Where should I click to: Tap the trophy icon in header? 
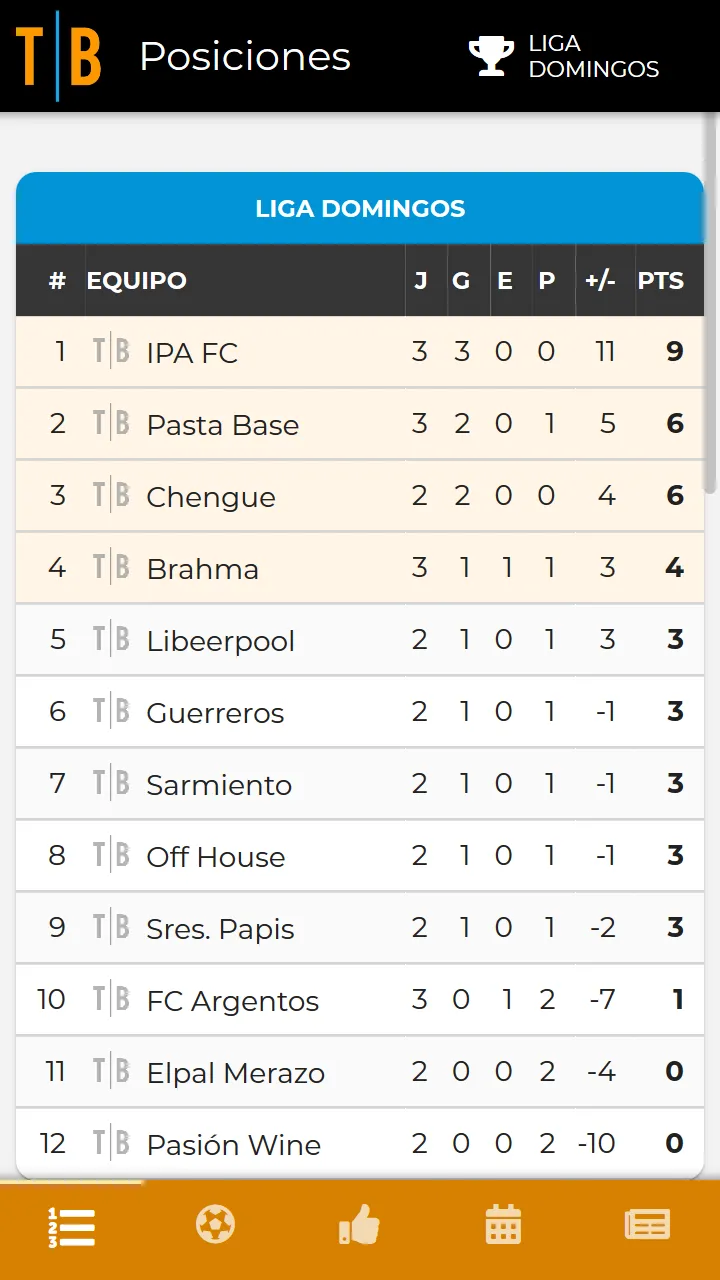coord(491,56)
